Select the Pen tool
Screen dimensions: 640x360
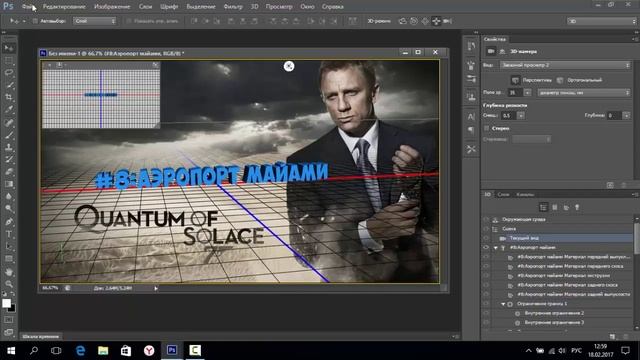(x=9, y=222)
